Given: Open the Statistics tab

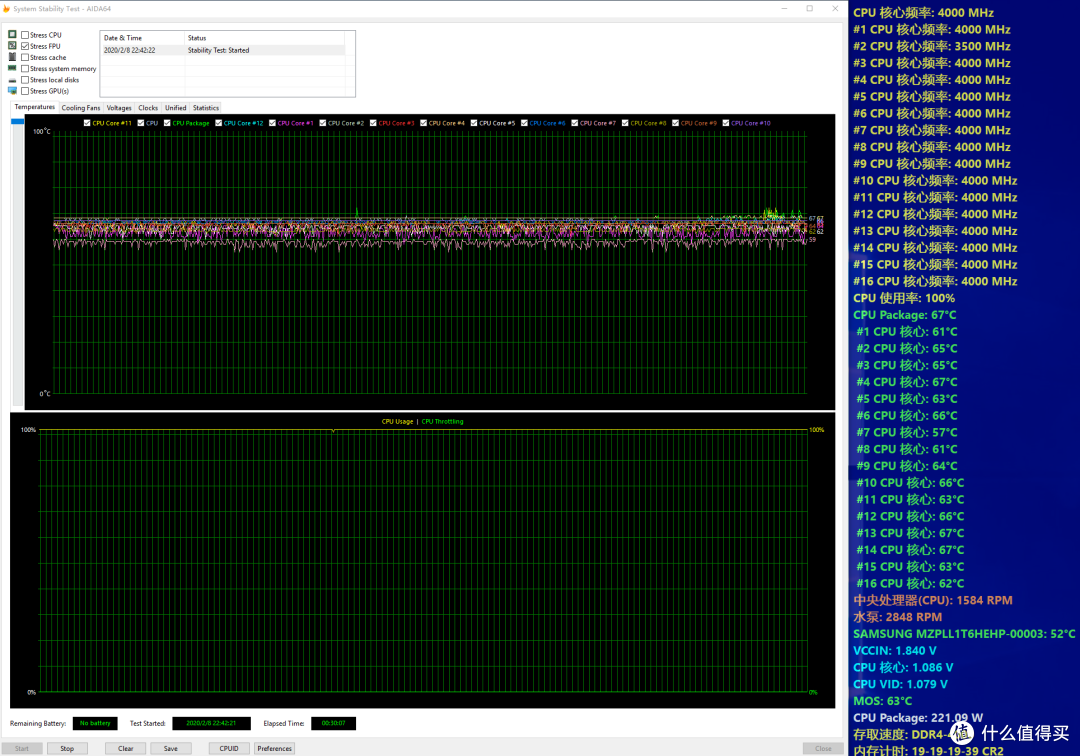Looking at the screenshot, I should click(x=206, y=108).
